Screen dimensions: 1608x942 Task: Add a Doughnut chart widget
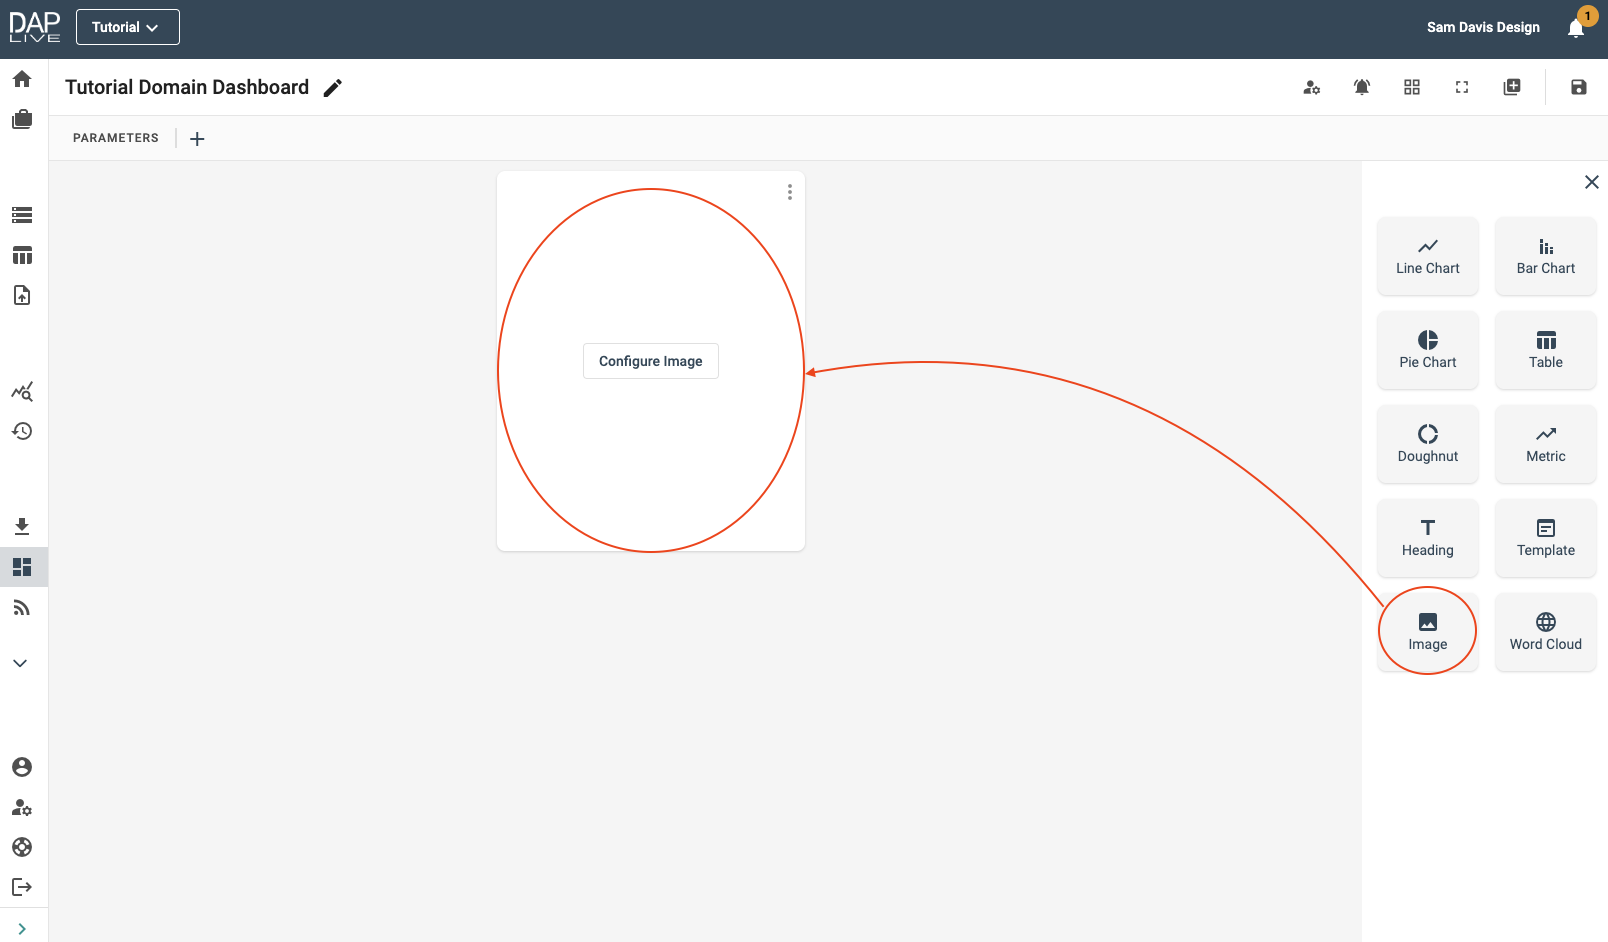[1427, 444]
